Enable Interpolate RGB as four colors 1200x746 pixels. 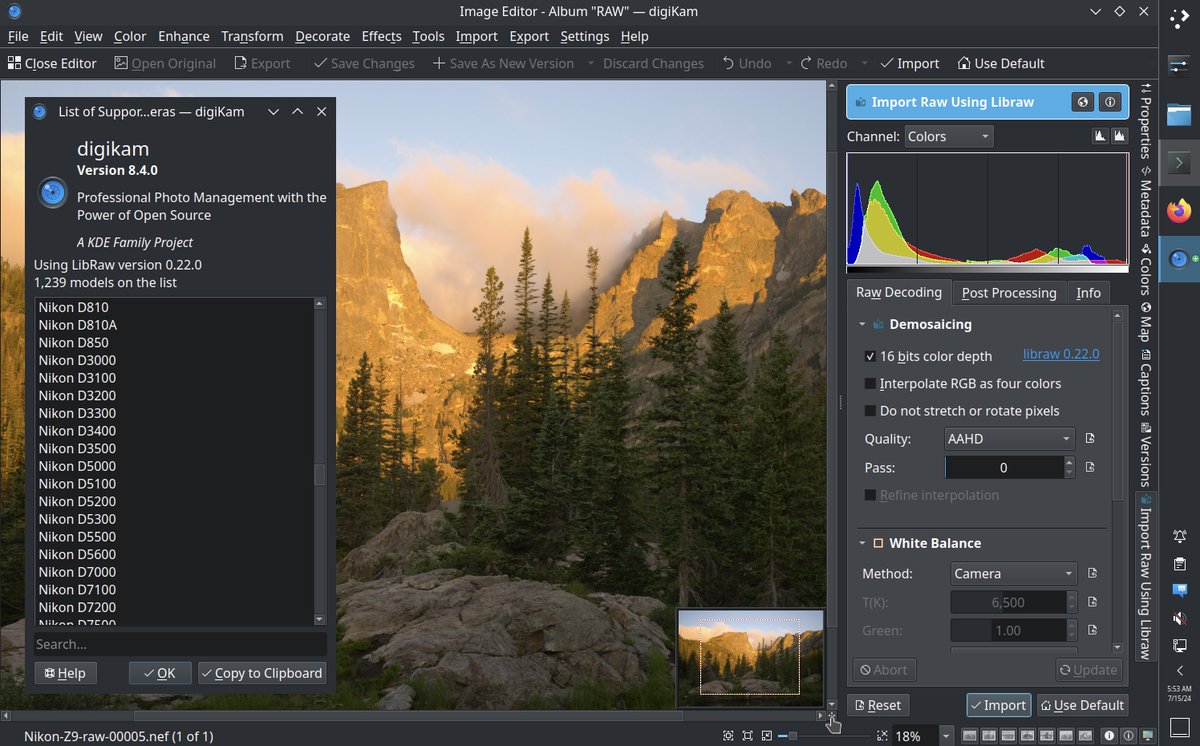click(870, 384)
